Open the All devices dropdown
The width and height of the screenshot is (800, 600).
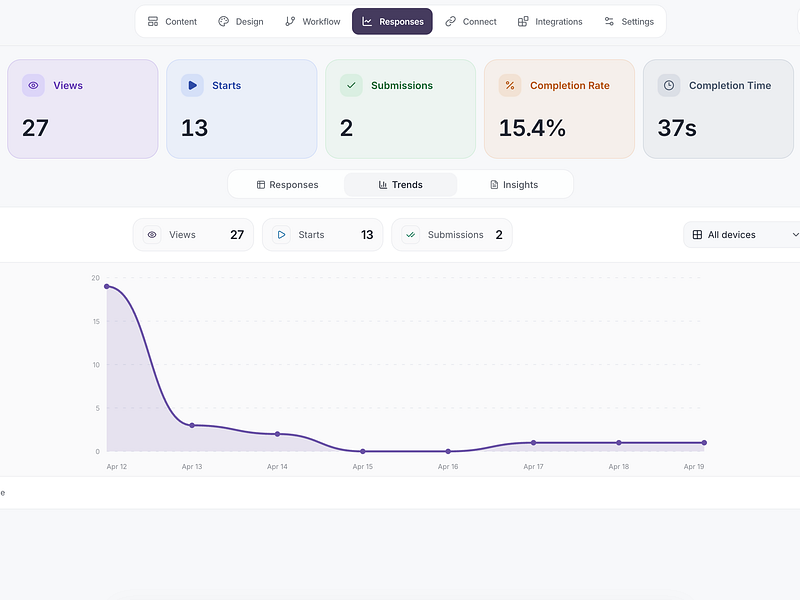point(742,235)
